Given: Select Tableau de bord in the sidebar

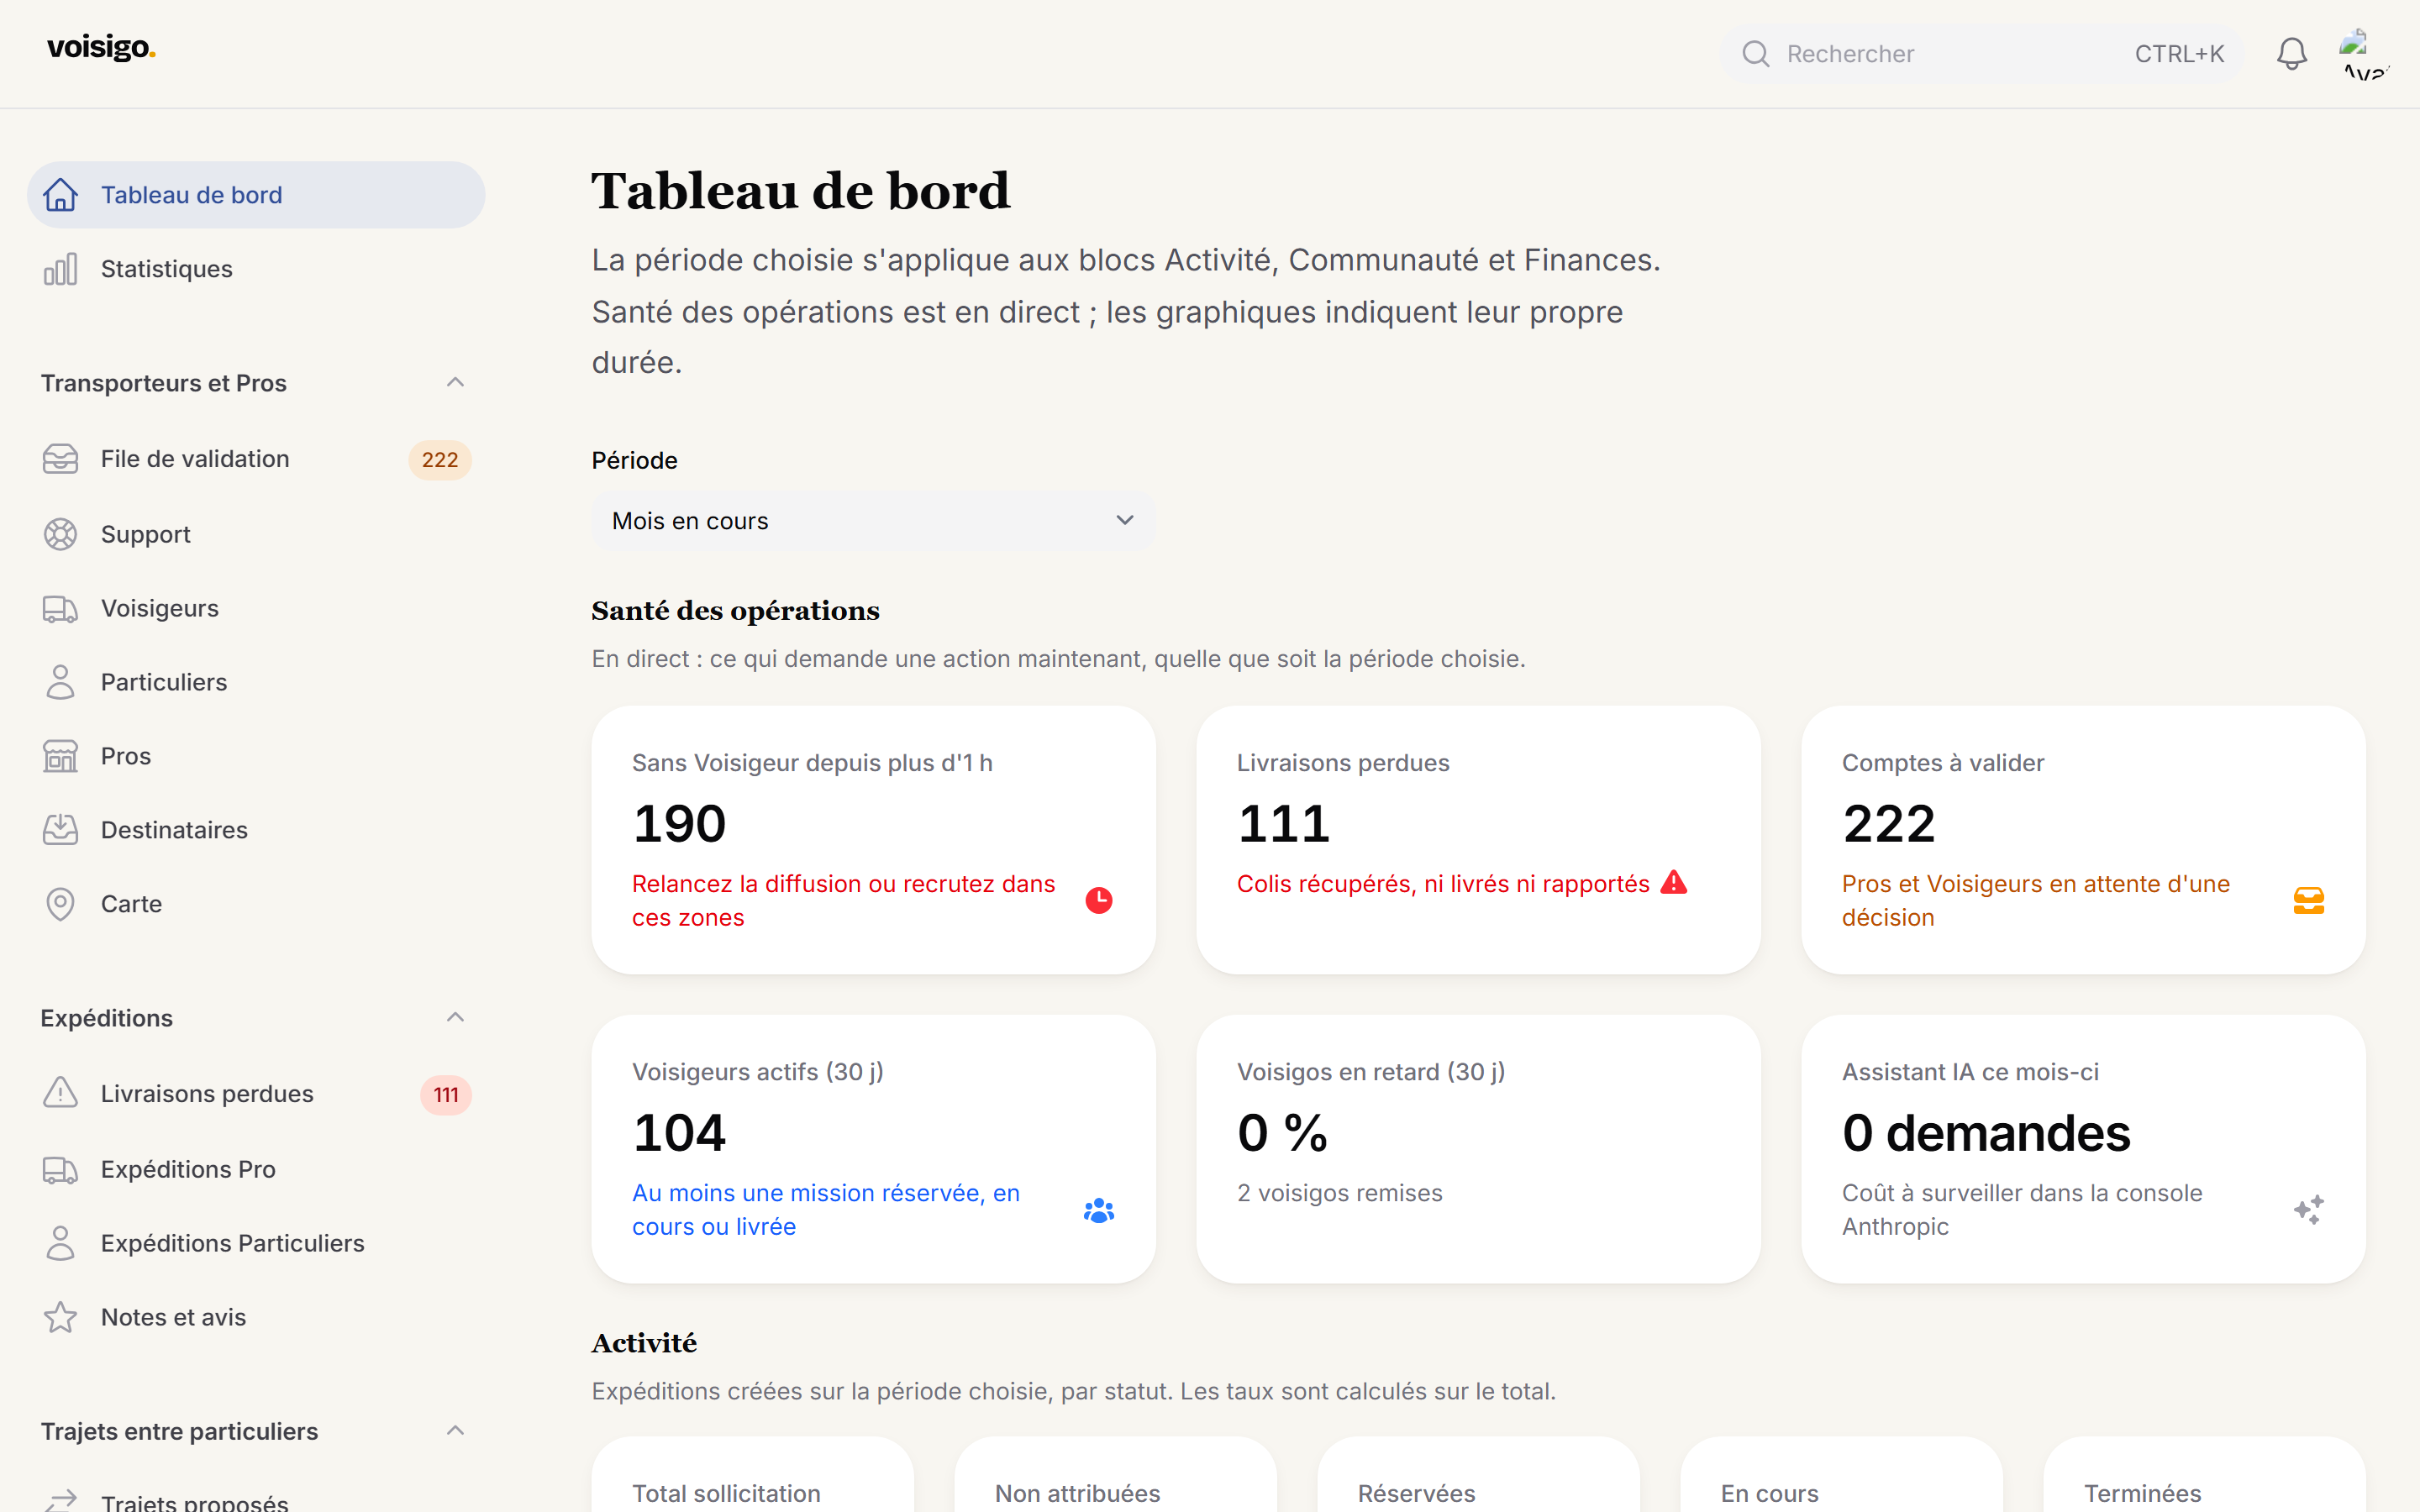Looking at the screenshot, I should click(256, 195).
